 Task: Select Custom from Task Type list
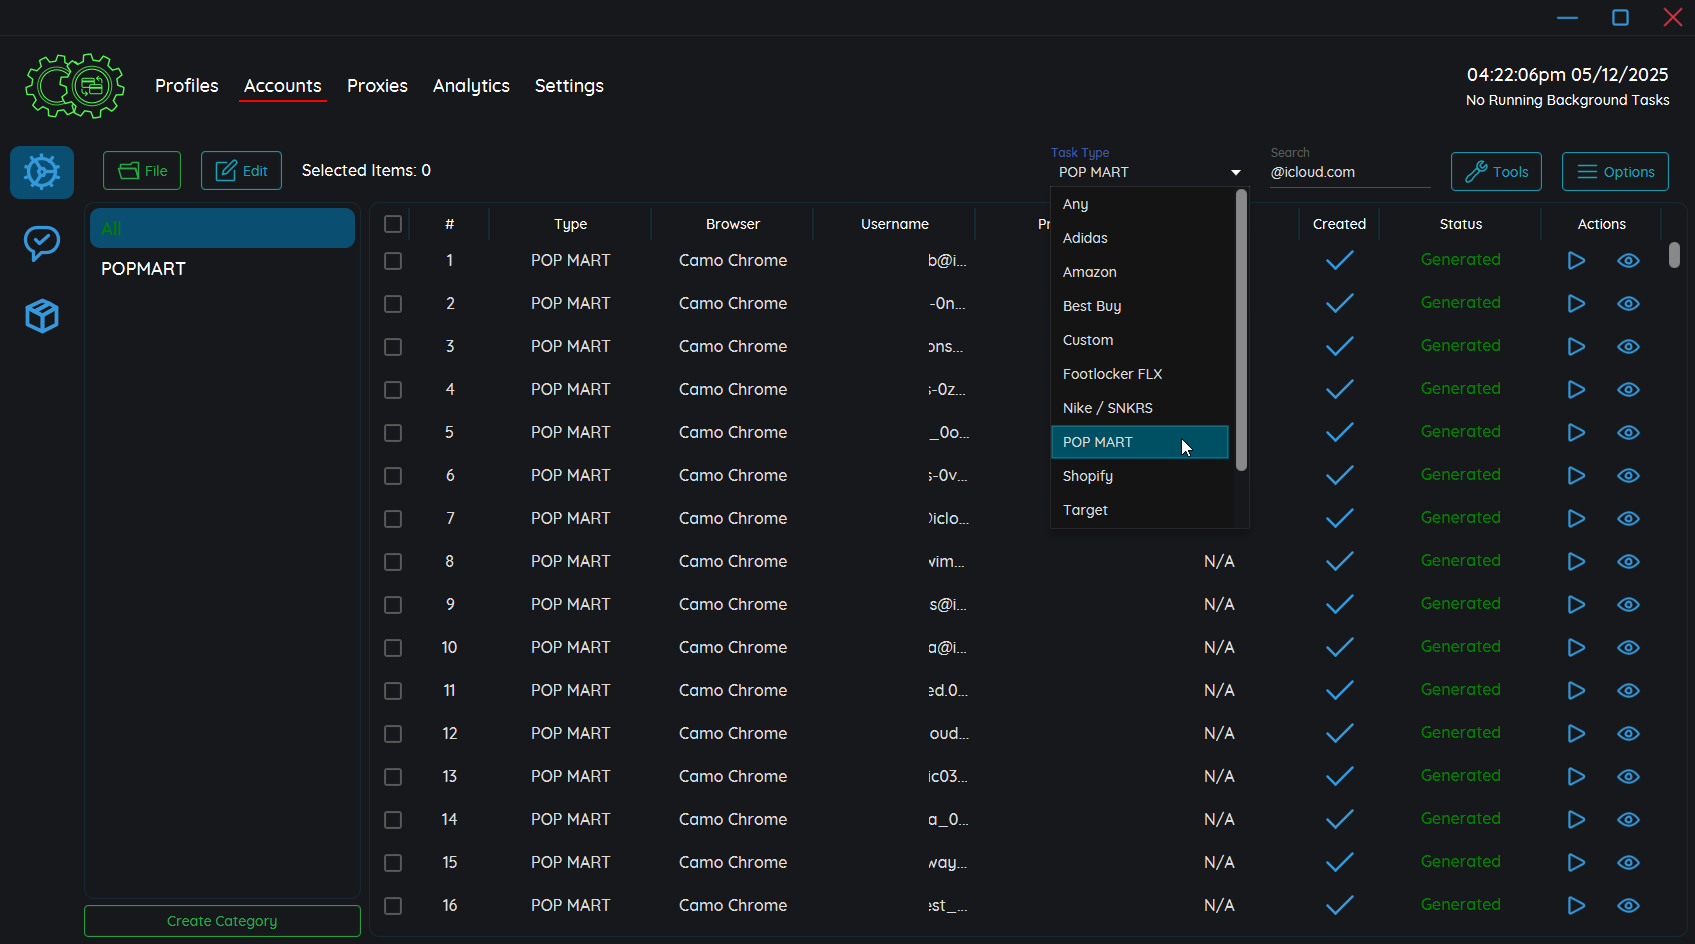pos(1140,340)
